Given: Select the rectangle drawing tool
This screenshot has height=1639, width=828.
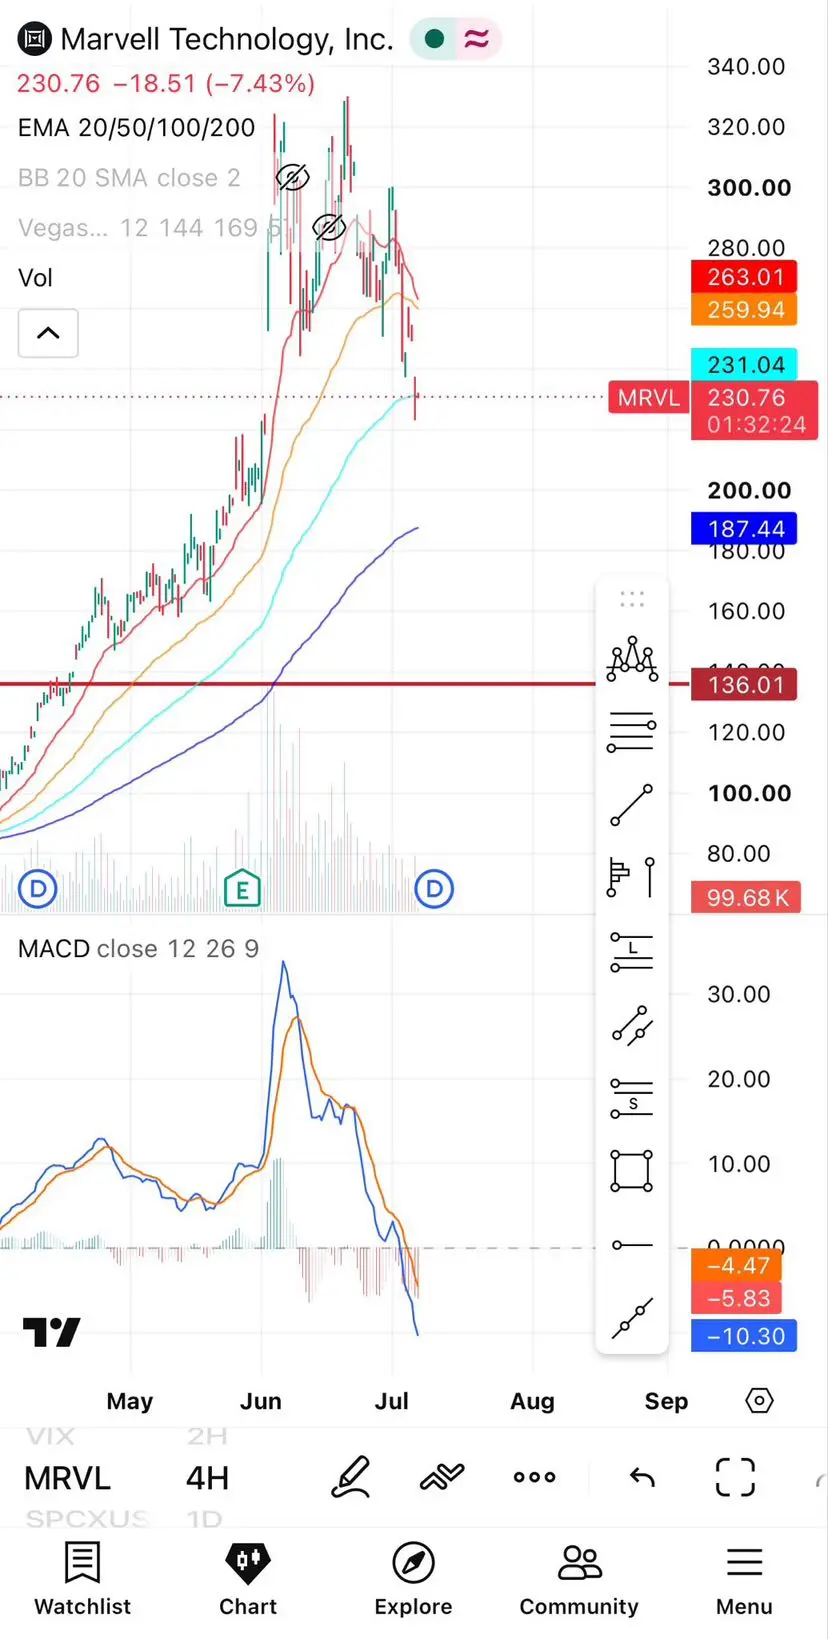Looking at the screenshot, I should tap(632, 1170).
